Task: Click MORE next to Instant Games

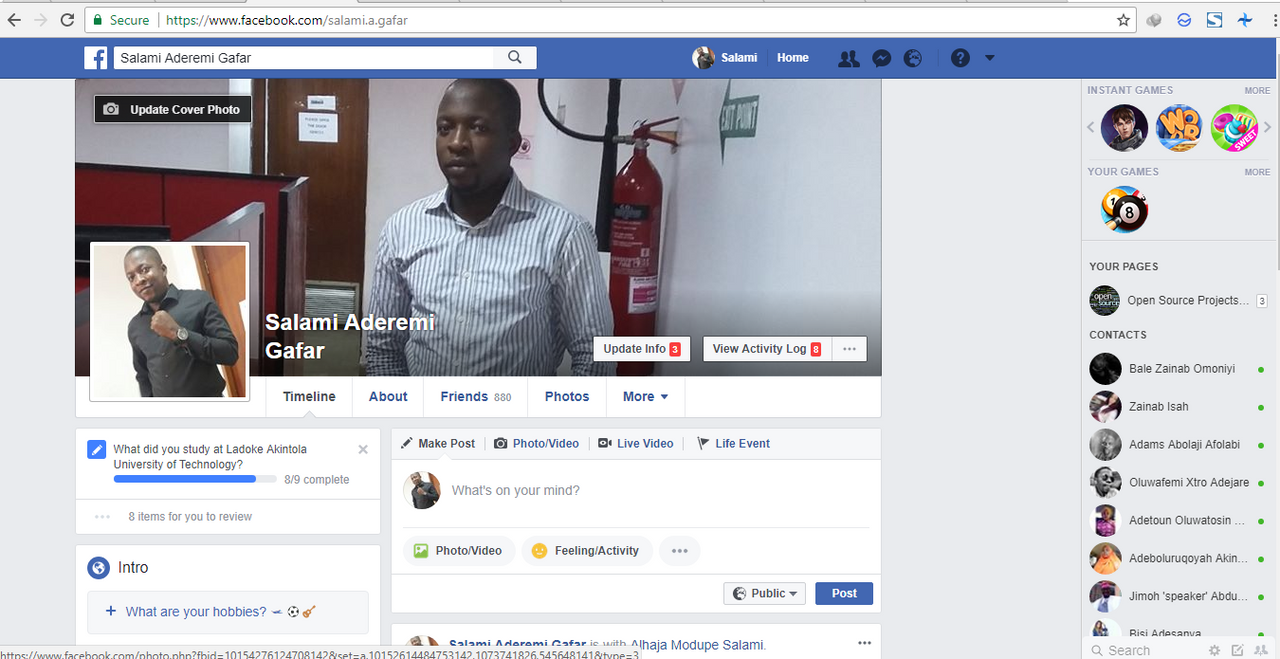Action: pos(1257,91)
